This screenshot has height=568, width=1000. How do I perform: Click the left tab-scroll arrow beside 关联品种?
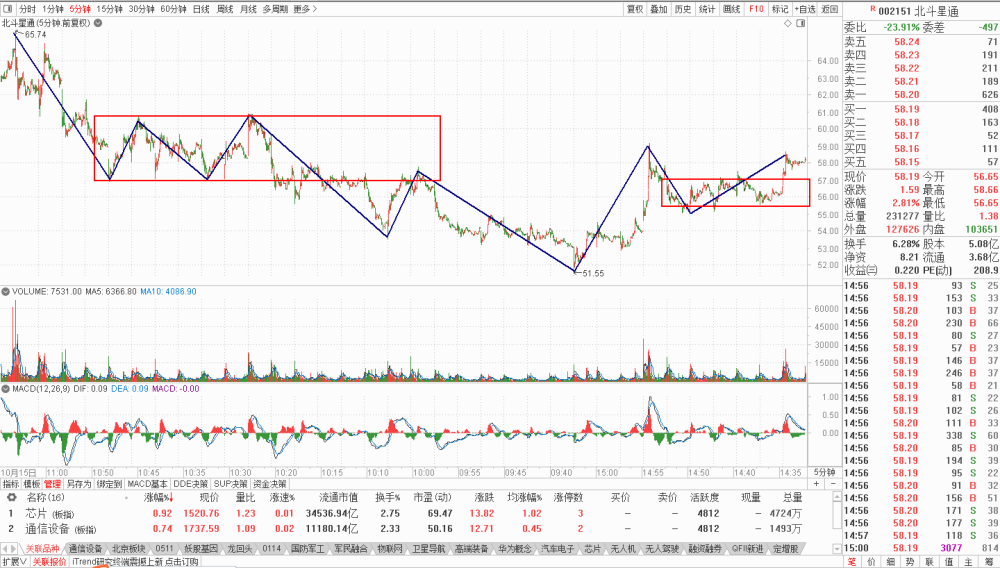(x=5, y=548)
